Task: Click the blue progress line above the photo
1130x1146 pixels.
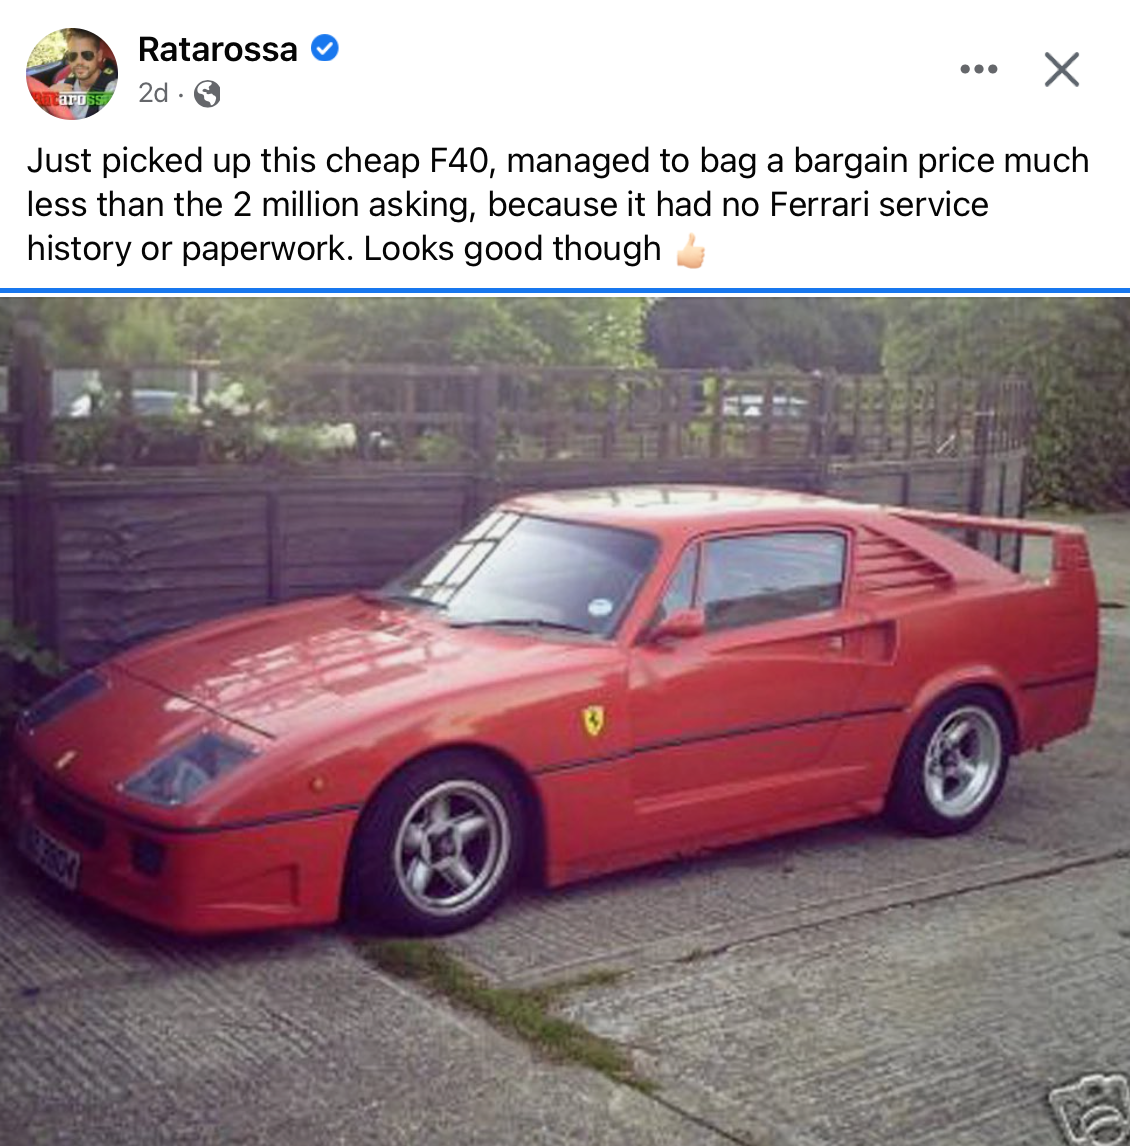Action: [565, 291]
